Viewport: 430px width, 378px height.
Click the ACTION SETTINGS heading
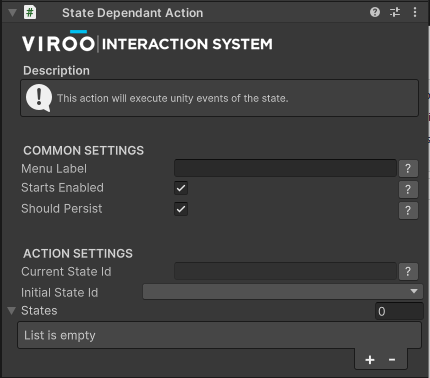pos(78,254)
